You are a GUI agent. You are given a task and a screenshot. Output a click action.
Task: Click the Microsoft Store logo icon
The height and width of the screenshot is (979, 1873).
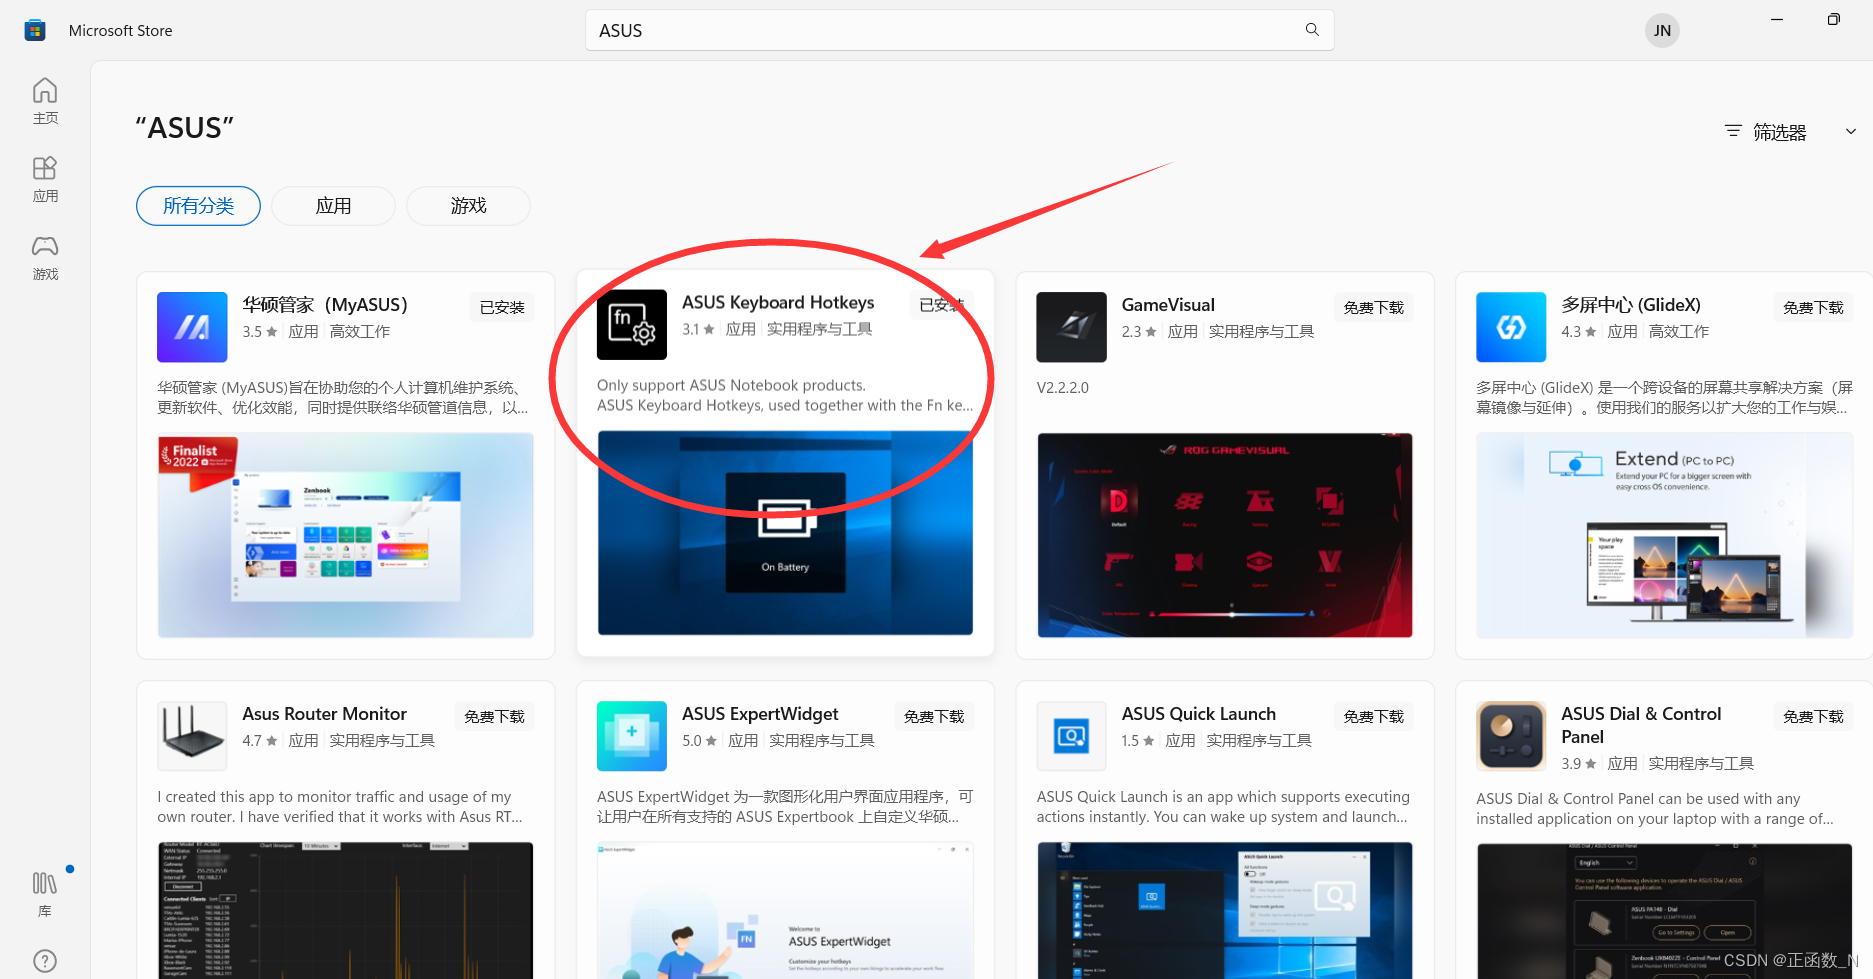[x=35, y=31]
